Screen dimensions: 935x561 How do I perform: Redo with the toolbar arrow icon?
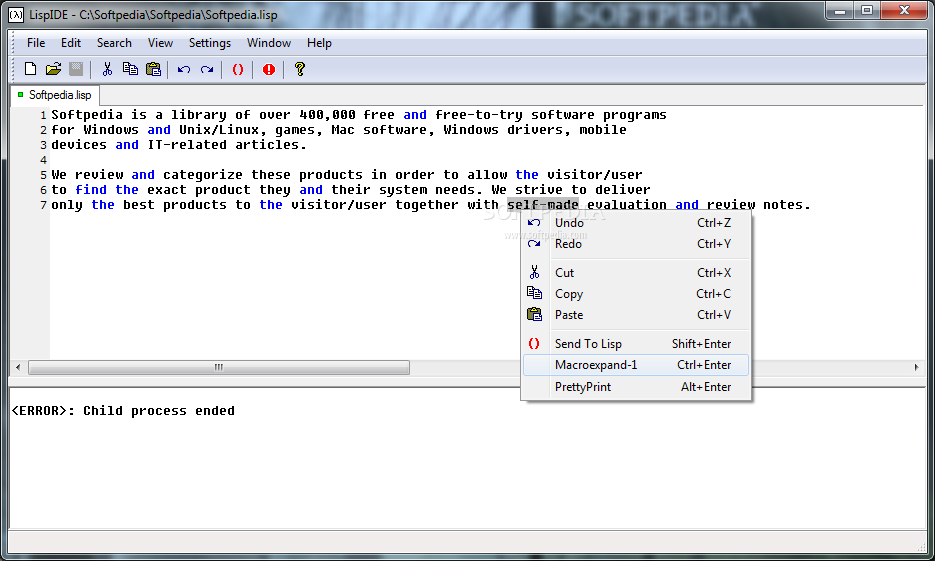coord(207,70)
